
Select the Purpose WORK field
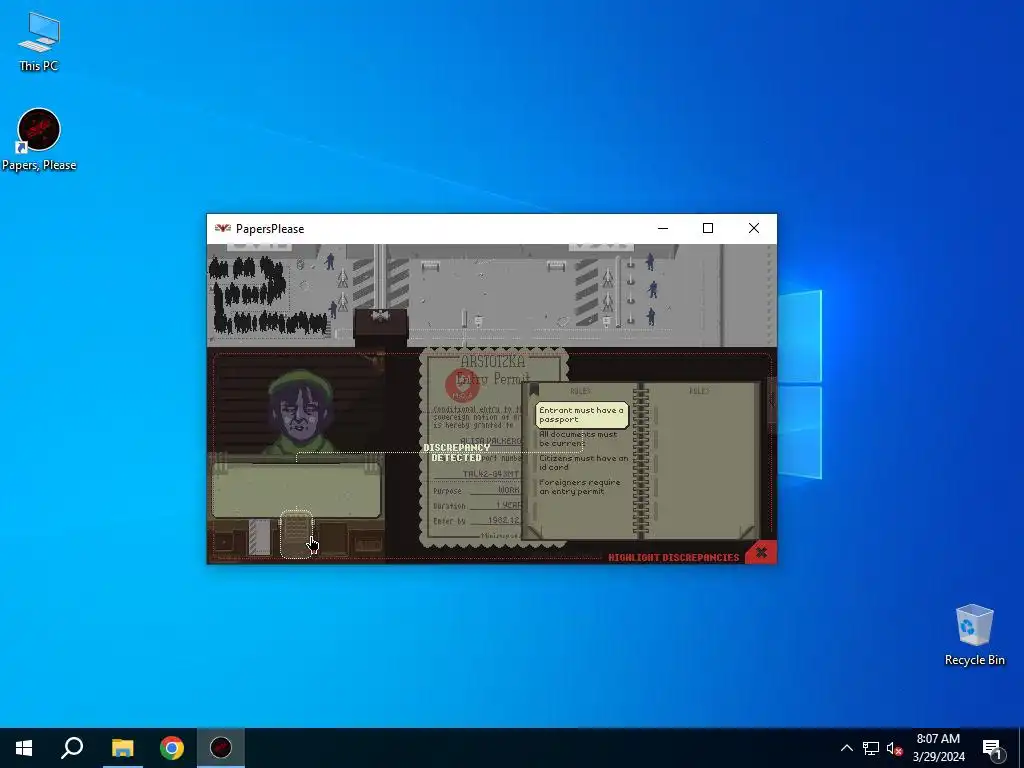[477, 490]
